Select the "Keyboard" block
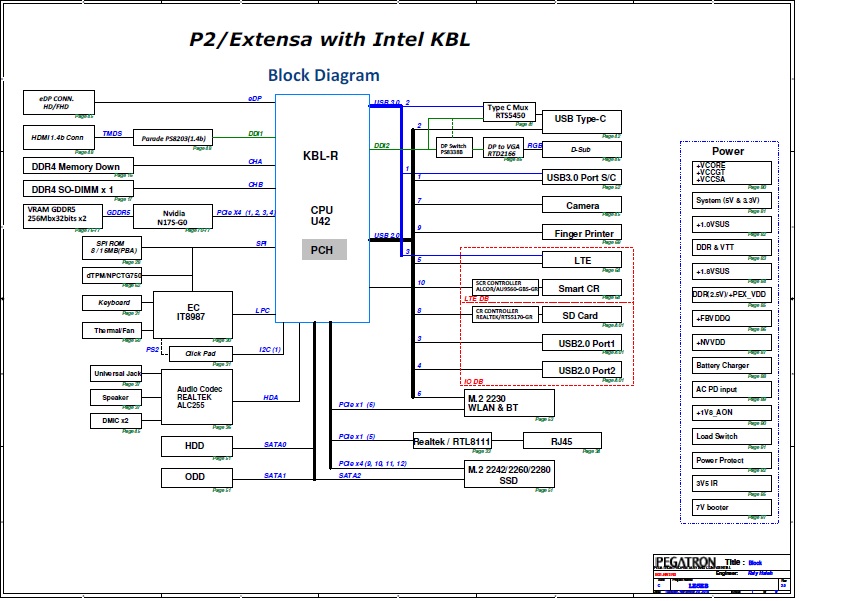This screenshot has height=601, width=851. pyautogui.click(x=112, y=302)
